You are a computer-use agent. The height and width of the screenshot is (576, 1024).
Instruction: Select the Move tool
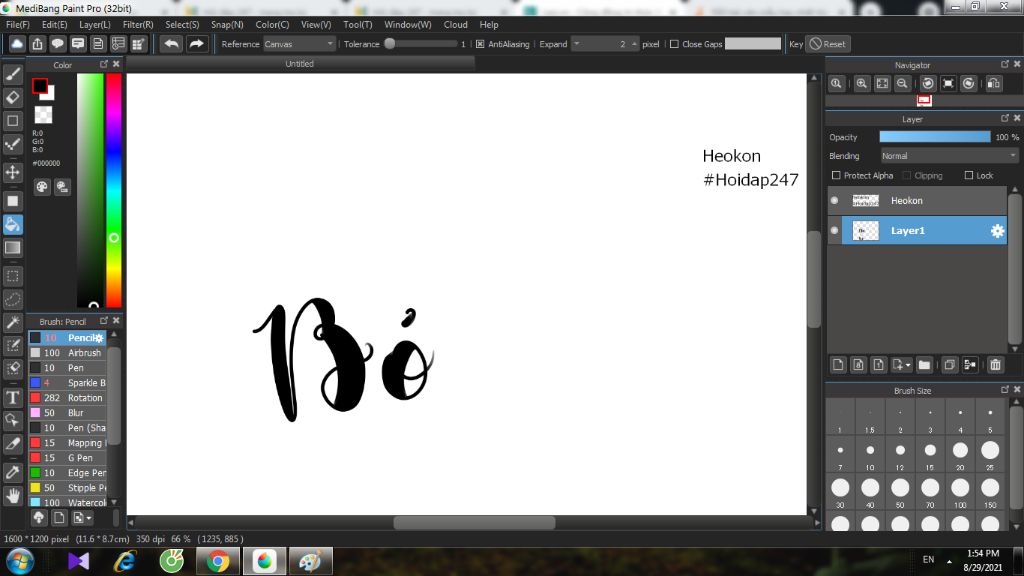click(x=12, y=172)
